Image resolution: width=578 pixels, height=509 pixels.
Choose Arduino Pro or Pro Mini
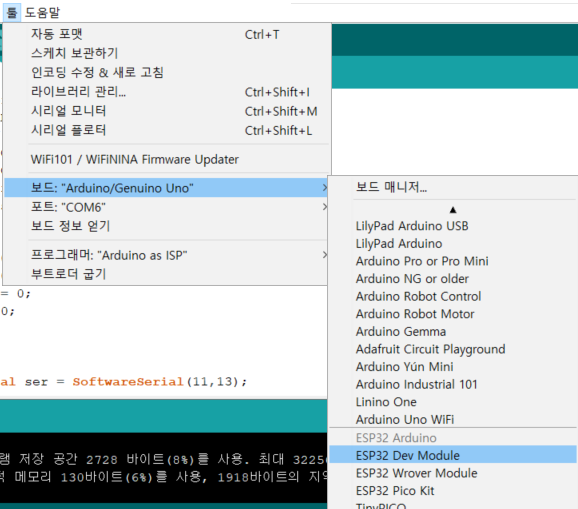(x=453, y=261)
